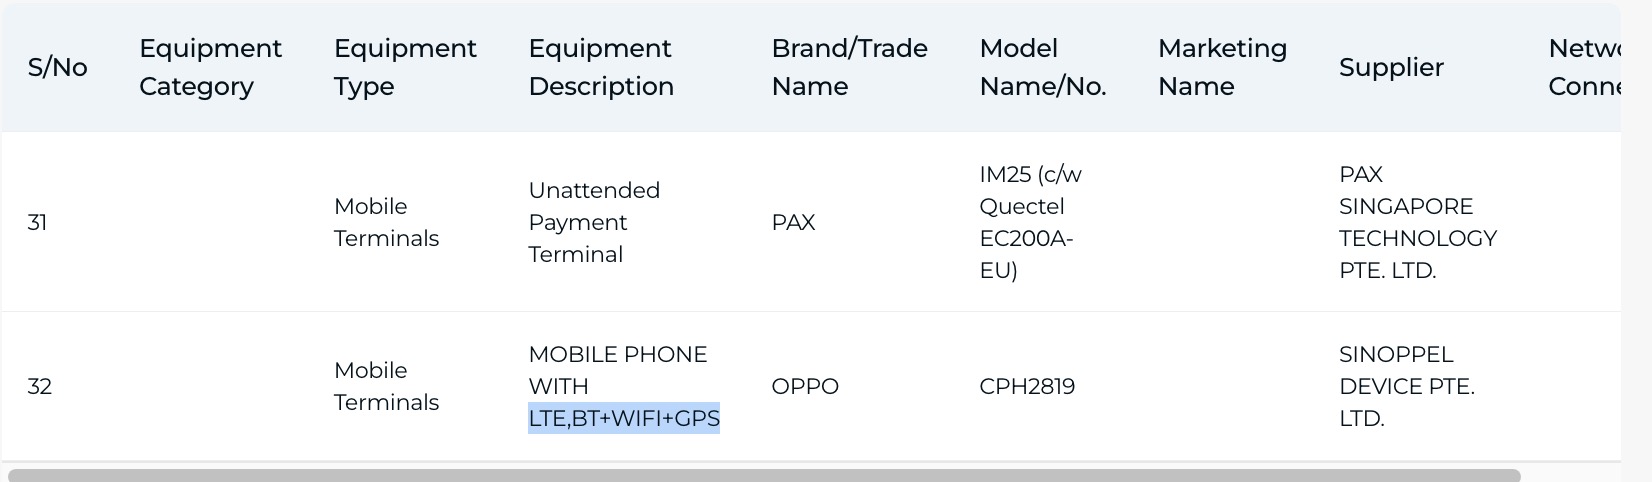
Task: Select the Unattended Payment Terminal description
Action: (x=594, y=222)
